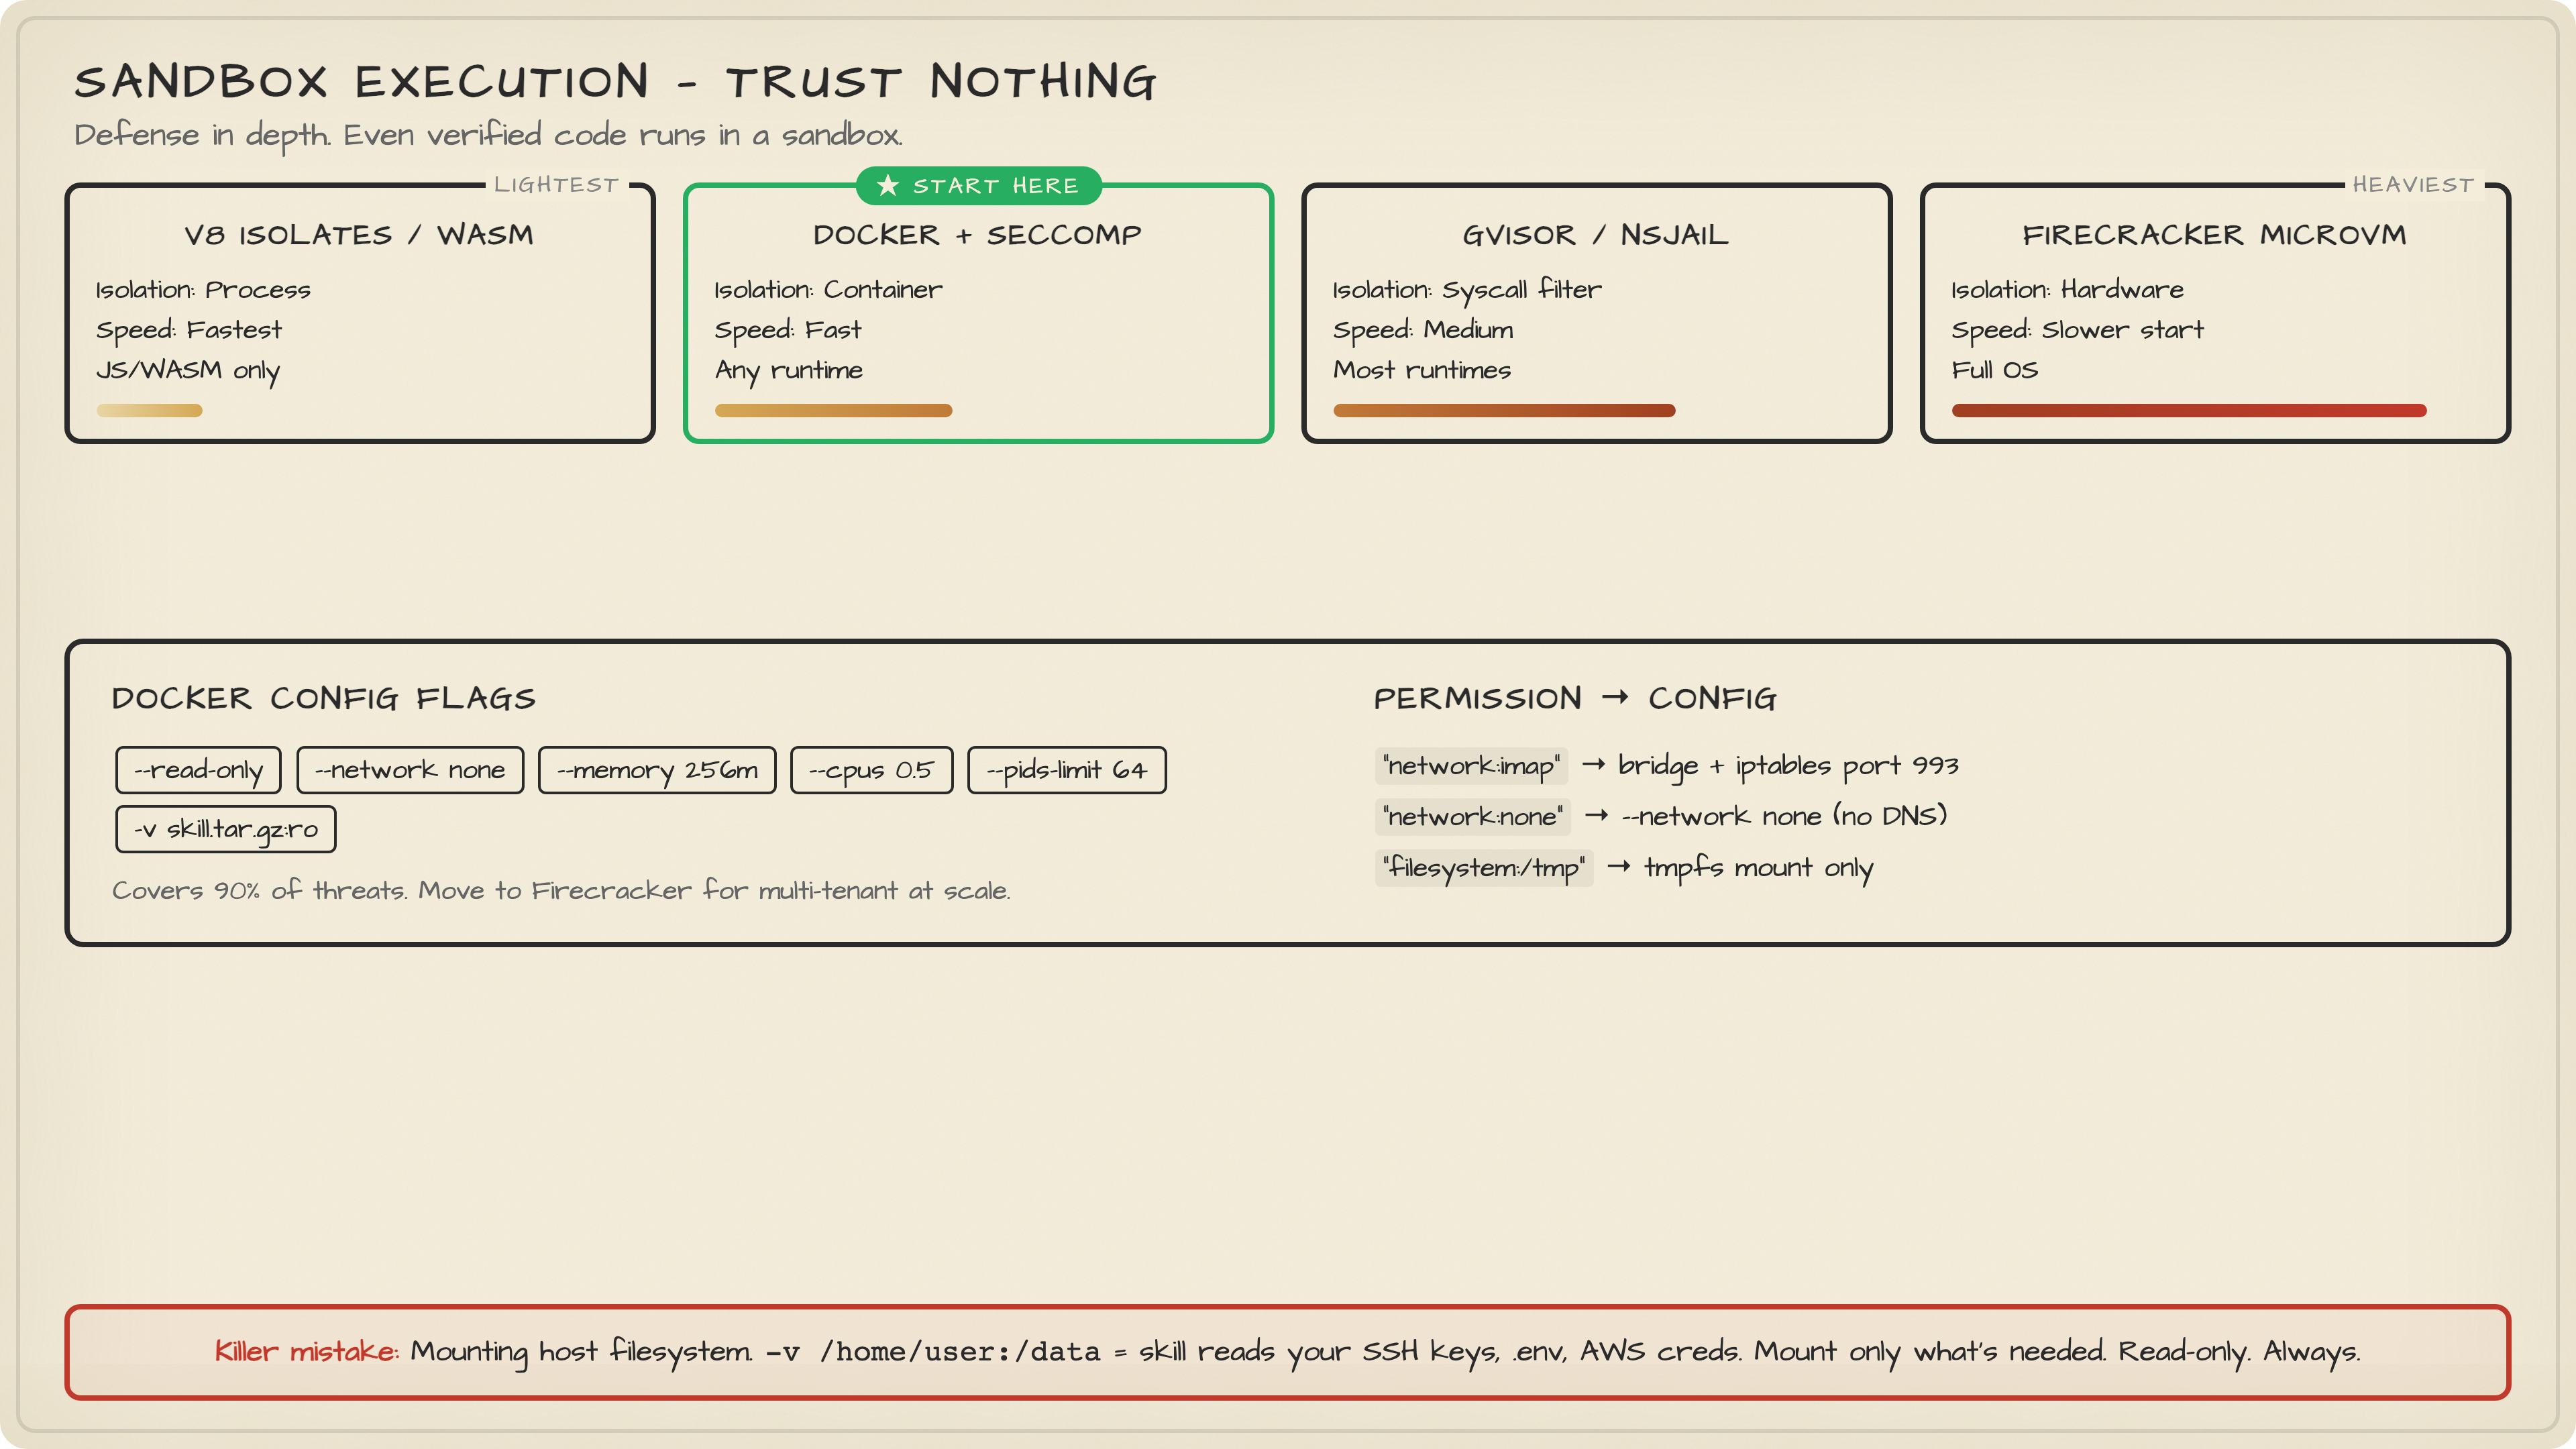Image resolution: width=2576 pixels, height=1449 pixels.
Task: Select the --cpus 0.5 flag chip
Action: point(871,770)
